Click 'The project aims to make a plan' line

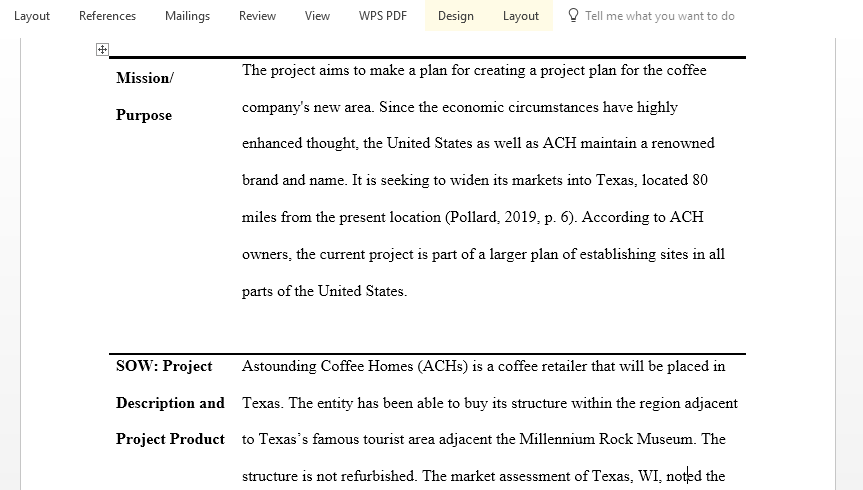coord(474,70)
